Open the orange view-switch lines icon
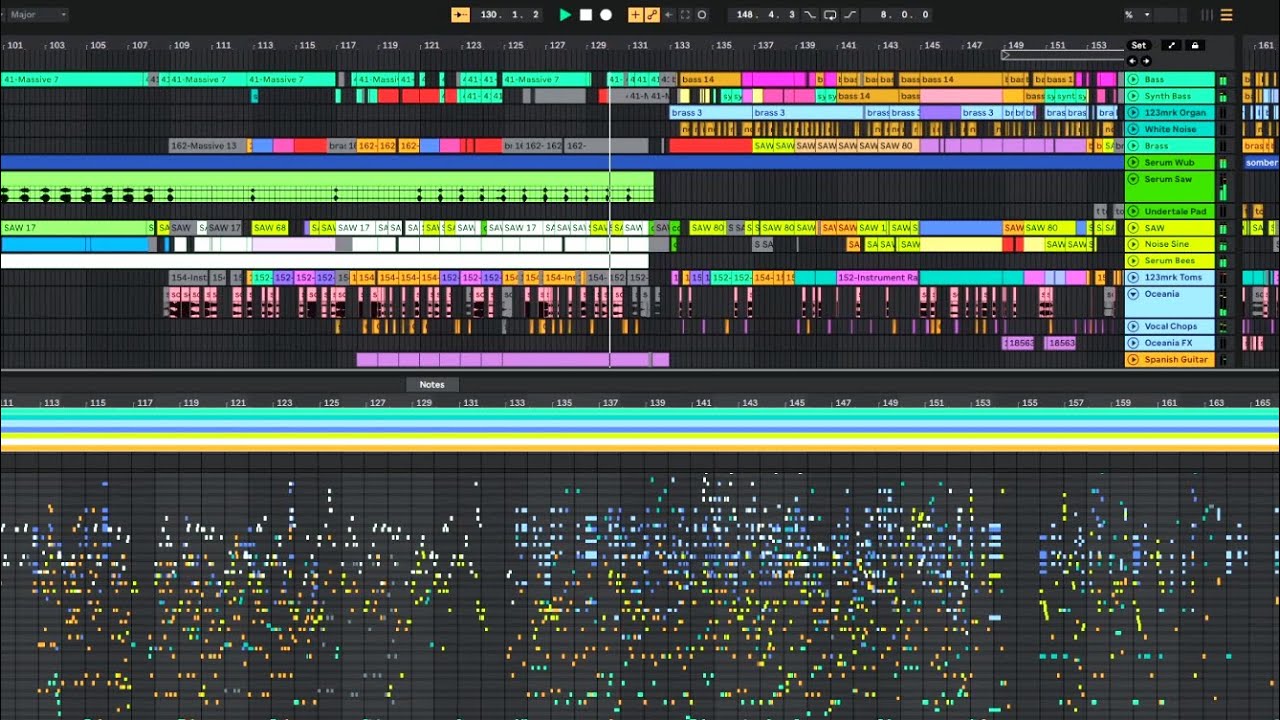This screenshot has height=720, width=1280. 1226,15
